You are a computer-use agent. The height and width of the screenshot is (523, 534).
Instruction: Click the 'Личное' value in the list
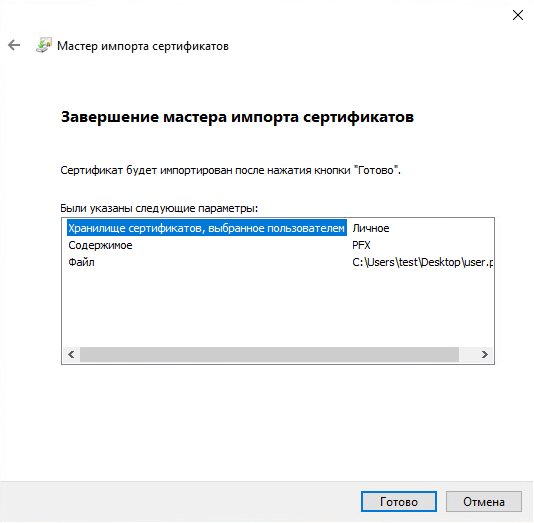[371, 228]
